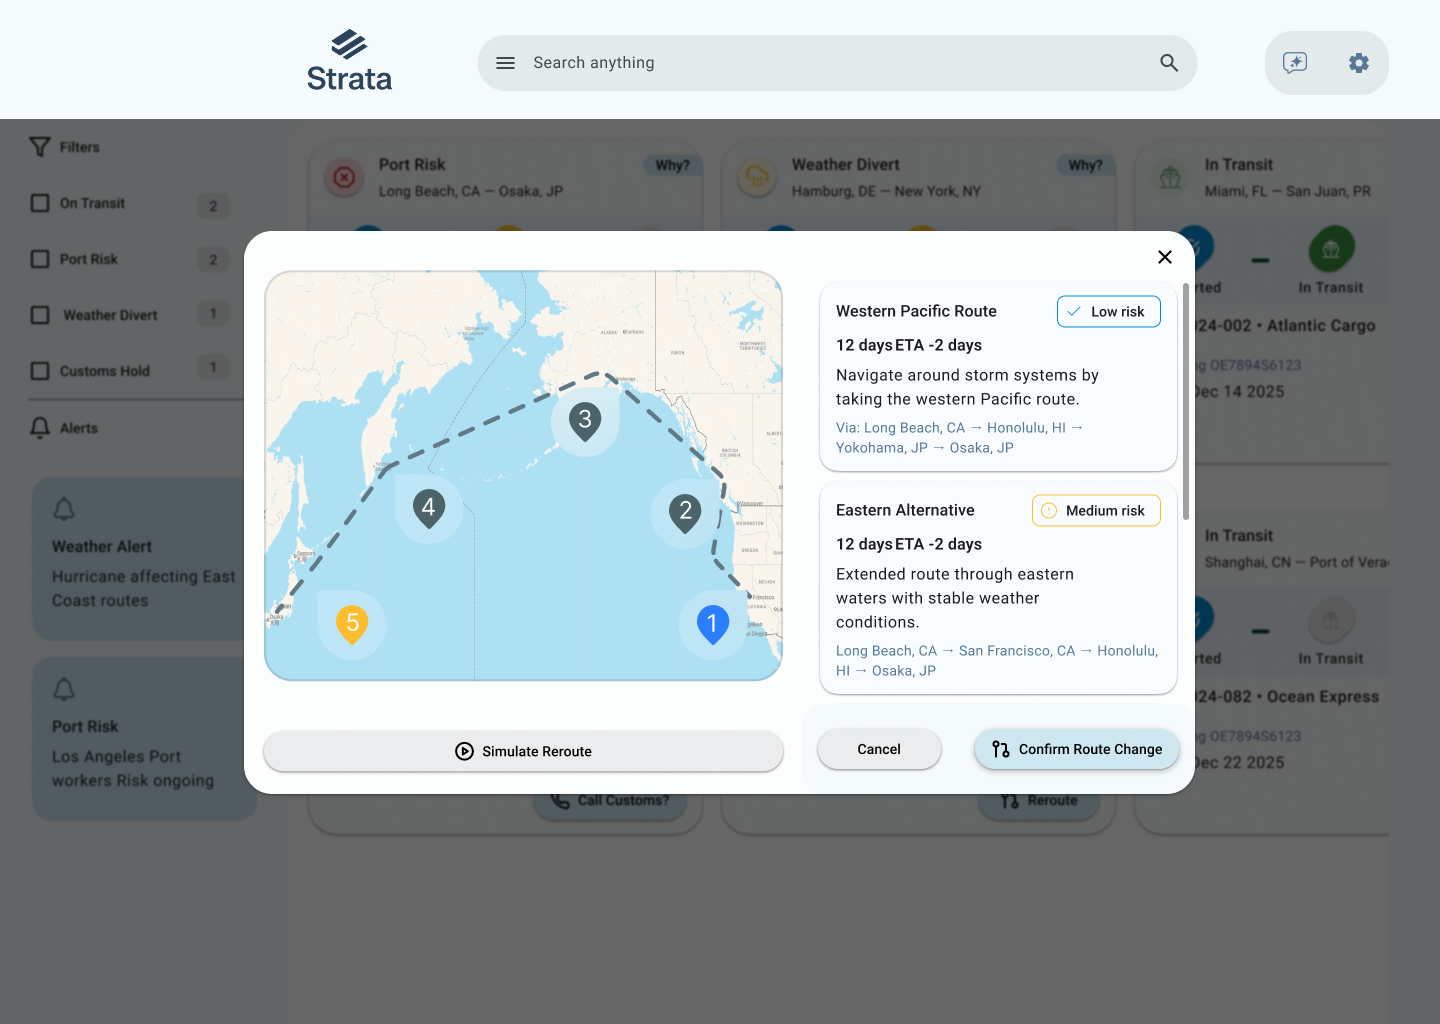The height and width of the screenshot is (1024, 1440).
Task: Open the AI chat assistant icon
Action: [x=1295, y=63]
